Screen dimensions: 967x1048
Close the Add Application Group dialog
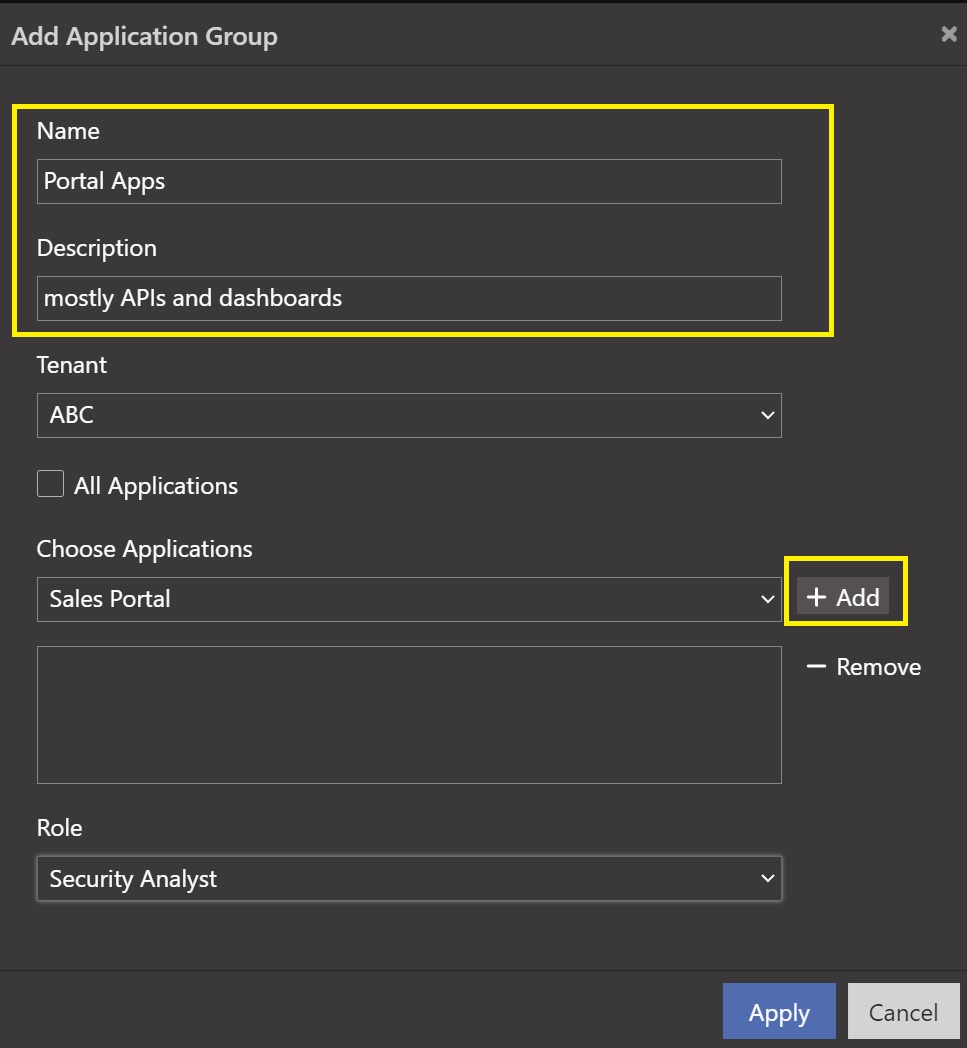coord(948,35)
